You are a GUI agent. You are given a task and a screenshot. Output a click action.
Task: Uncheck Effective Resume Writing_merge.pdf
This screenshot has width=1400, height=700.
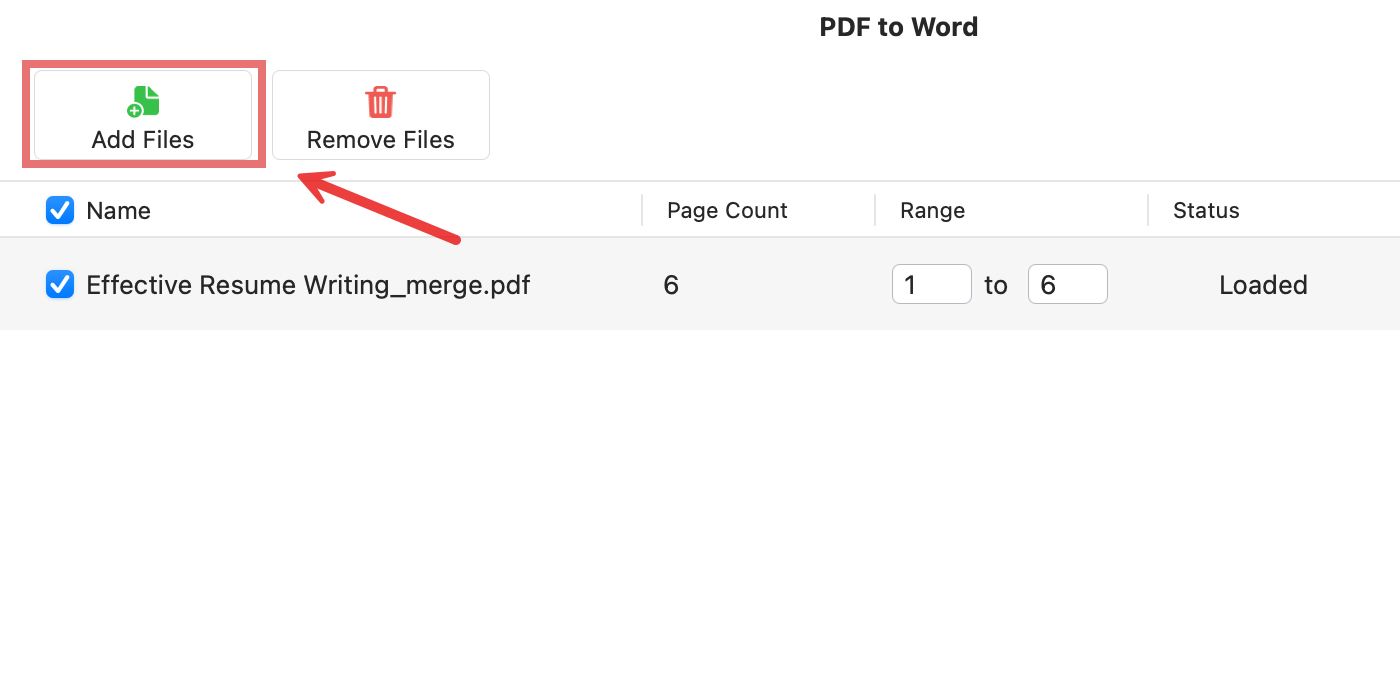tap(59, 284)
